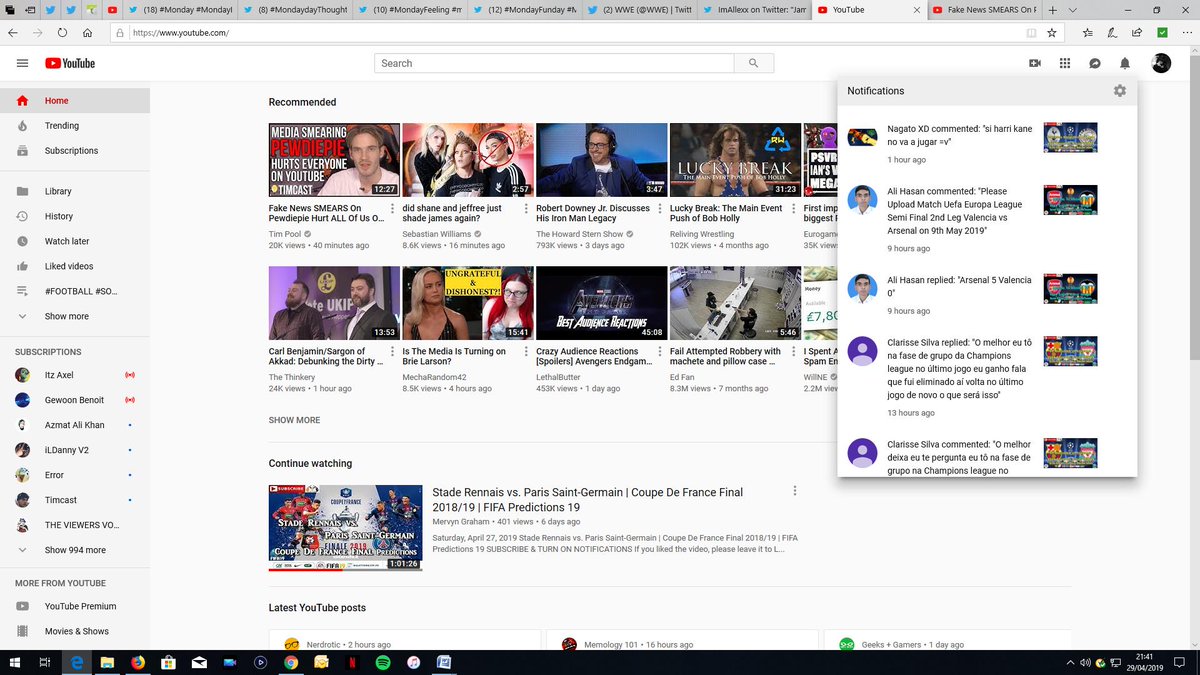Open system tray volume icon
The height and width of the screenshot is (675, 1200).
point(1085,662)
